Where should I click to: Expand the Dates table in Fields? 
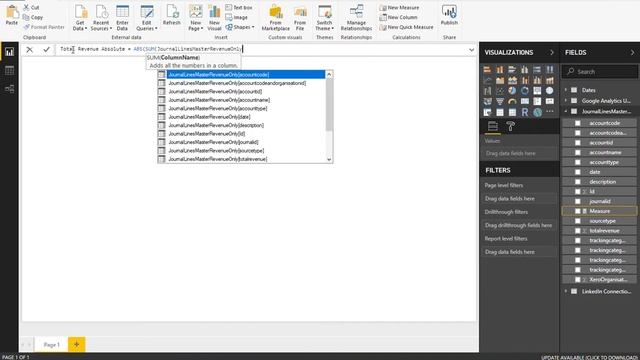click(x=566, y=90)
